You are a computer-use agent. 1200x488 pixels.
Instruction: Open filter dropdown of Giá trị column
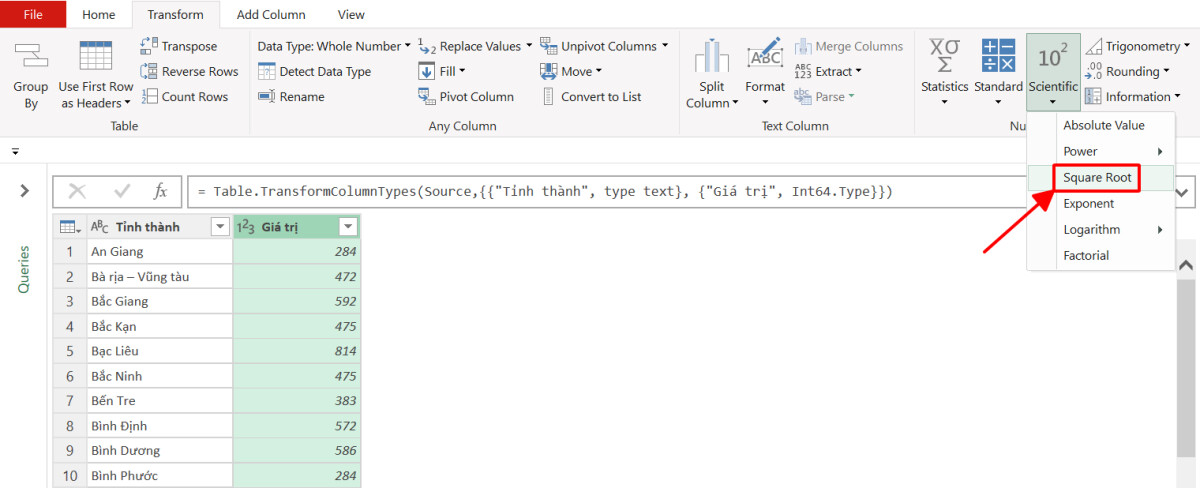348,226
